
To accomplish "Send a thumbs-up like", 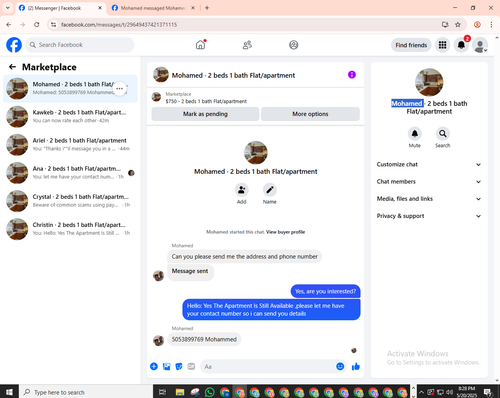I will point(356,366).
